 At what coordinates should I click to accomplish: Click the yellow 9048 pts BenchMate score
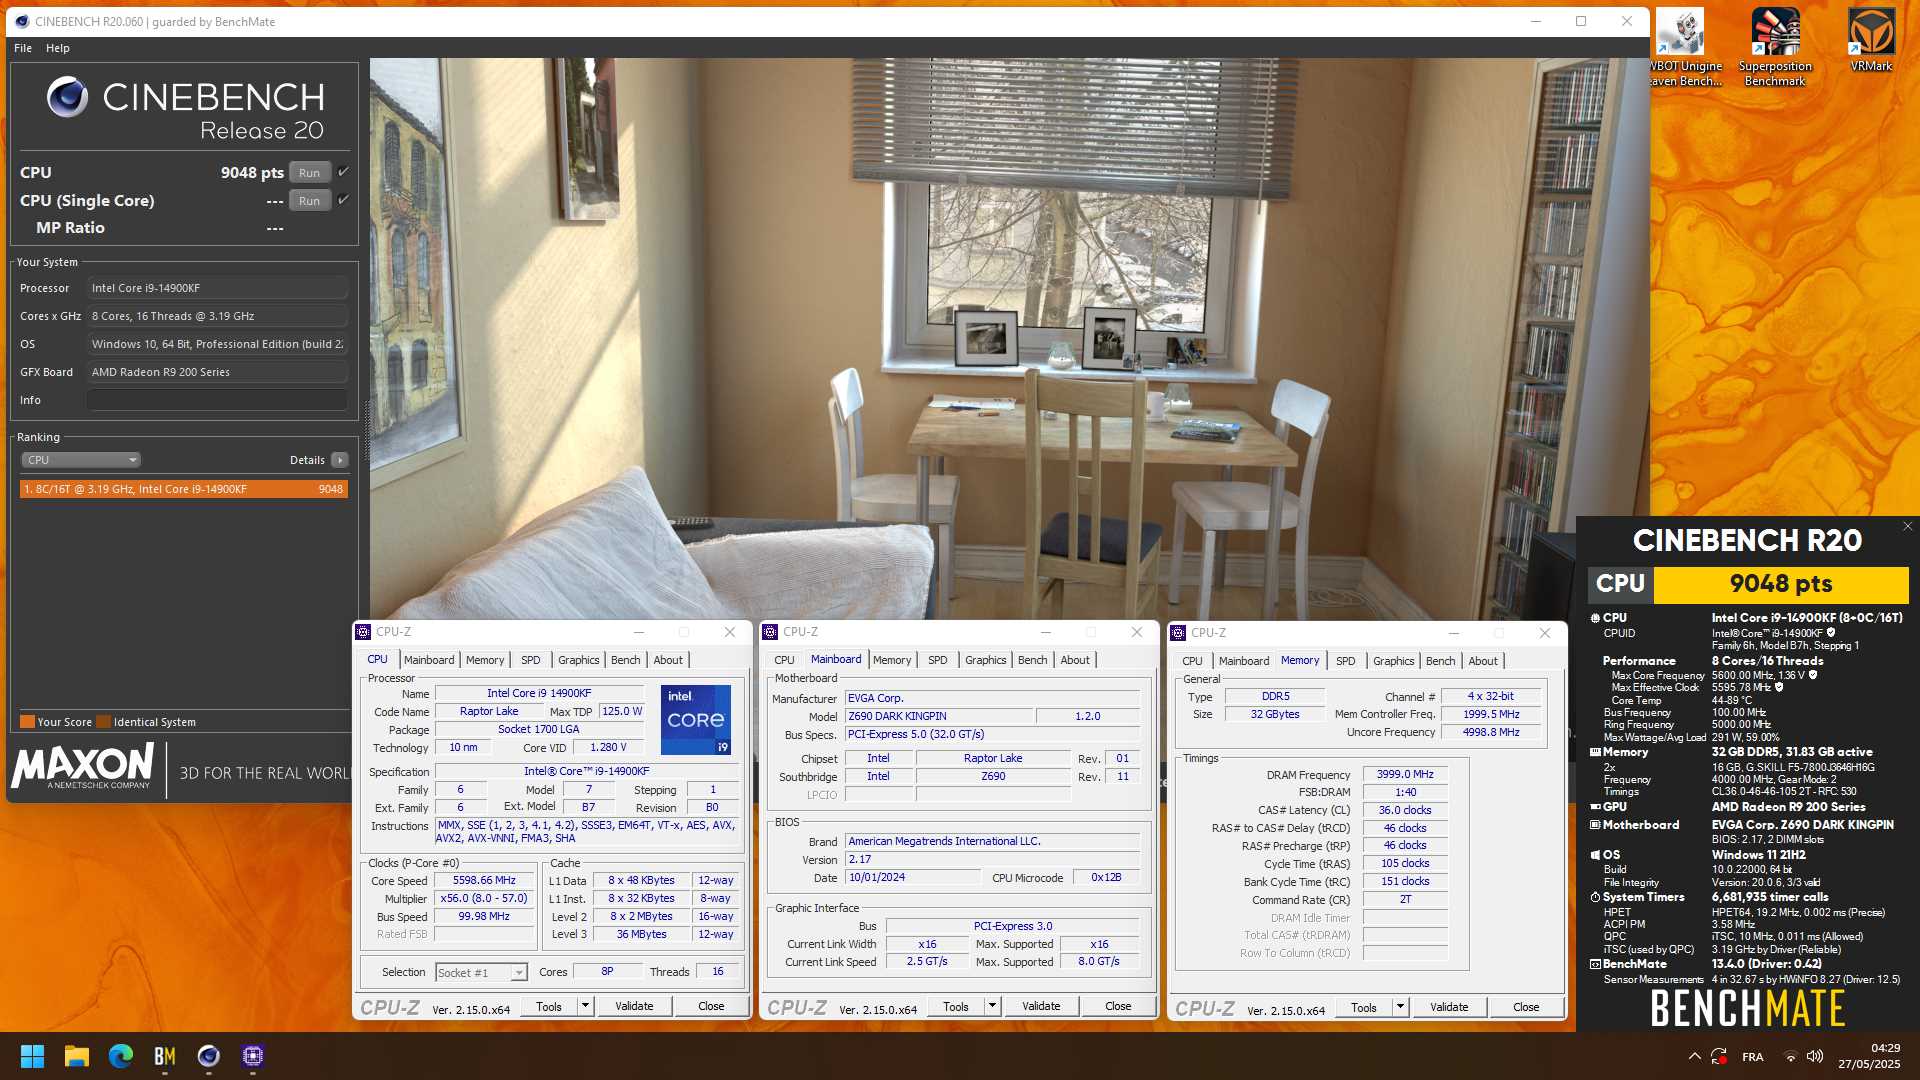(x=1781, y=584)
